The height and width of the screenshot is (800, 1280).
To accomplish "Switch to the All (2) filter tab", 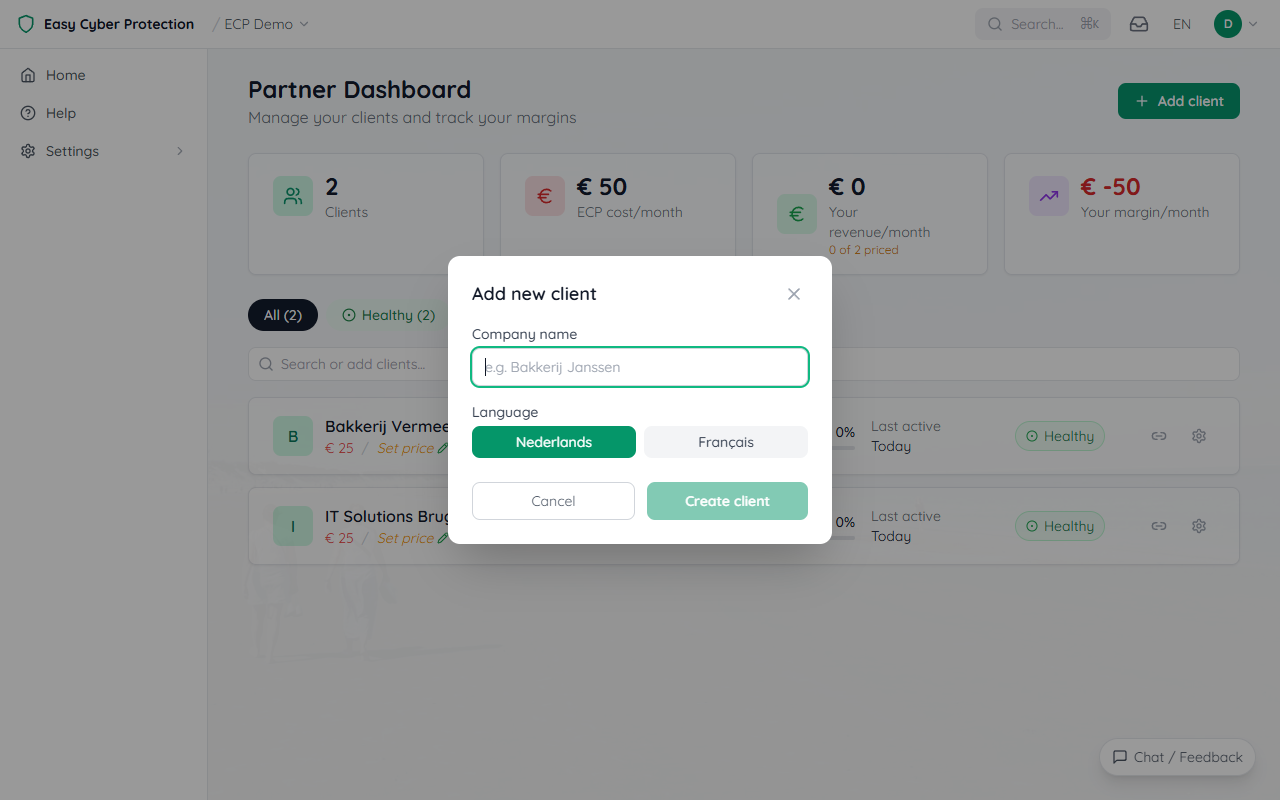I will click(x=282, y=315).
